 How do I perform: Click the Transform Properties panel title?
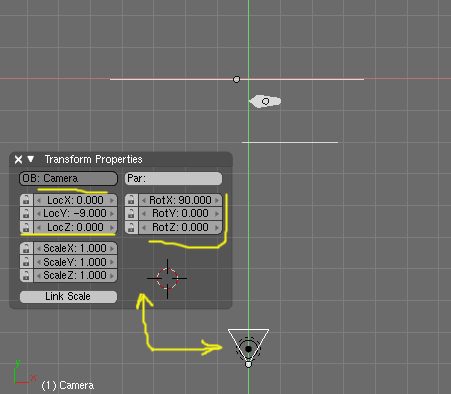94,159
